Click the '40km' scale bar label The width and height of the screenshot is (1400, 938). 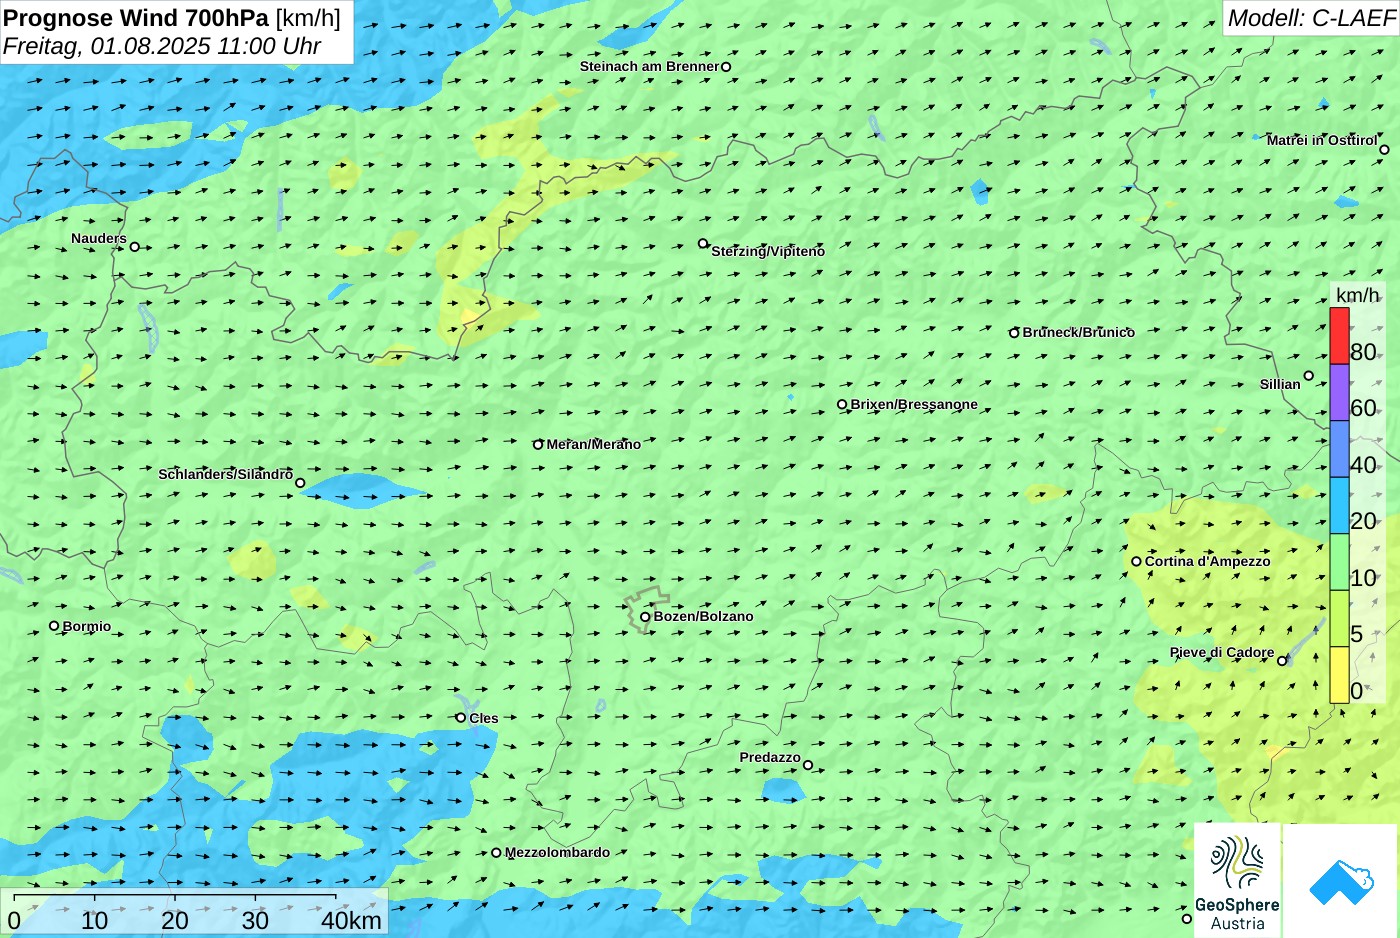coord(352,921)
